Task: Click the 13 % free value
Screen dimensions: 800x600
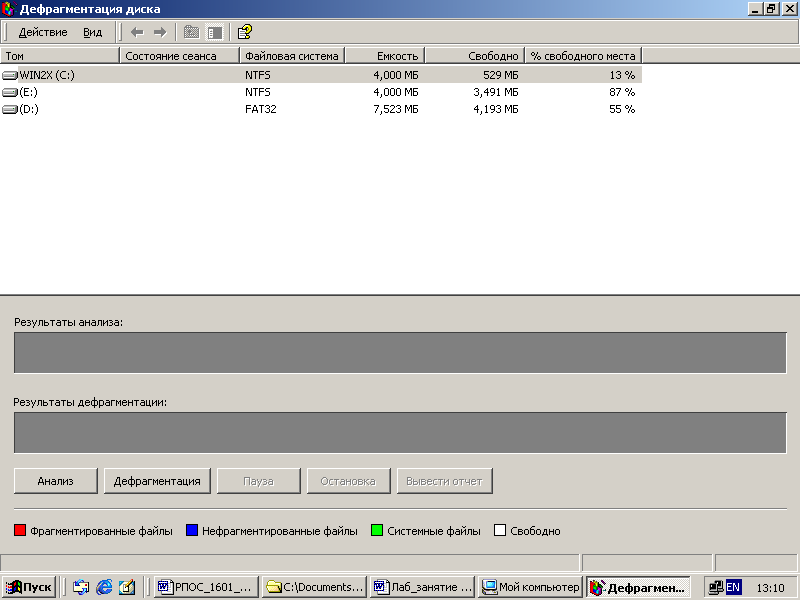Action: point(622,75)
